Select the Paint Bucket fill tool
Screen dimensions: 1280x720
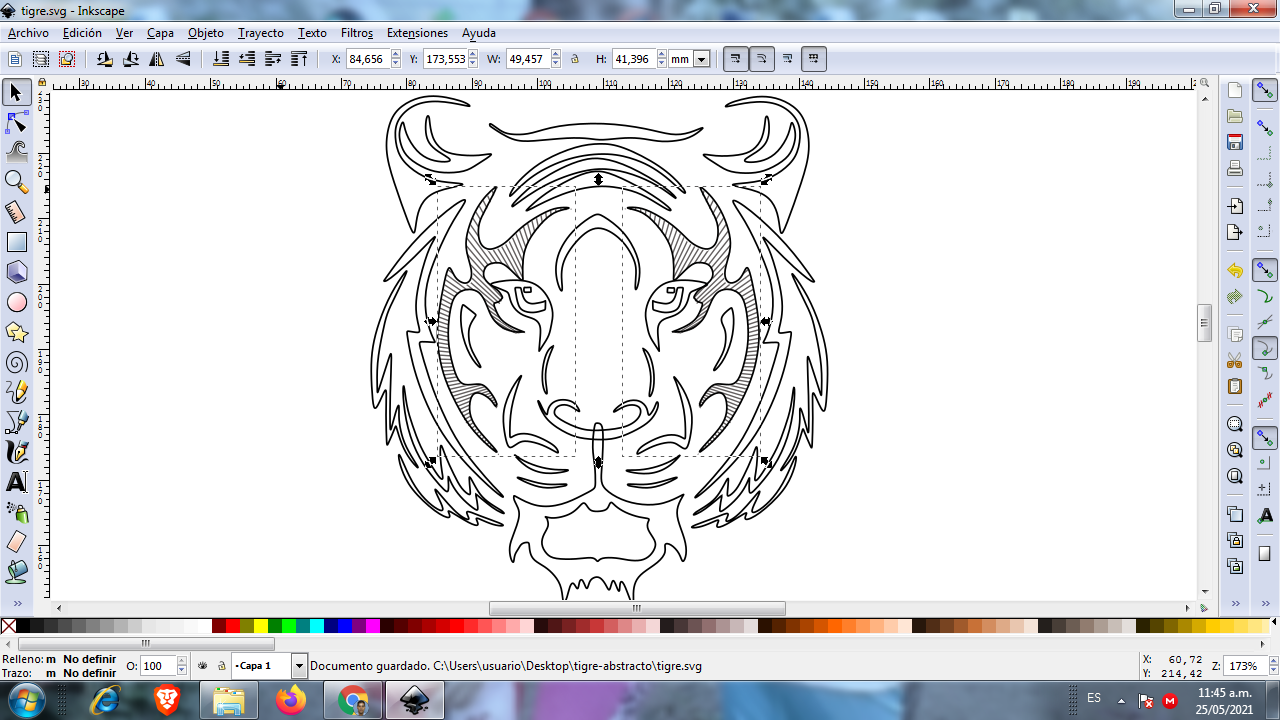(16, 572)
